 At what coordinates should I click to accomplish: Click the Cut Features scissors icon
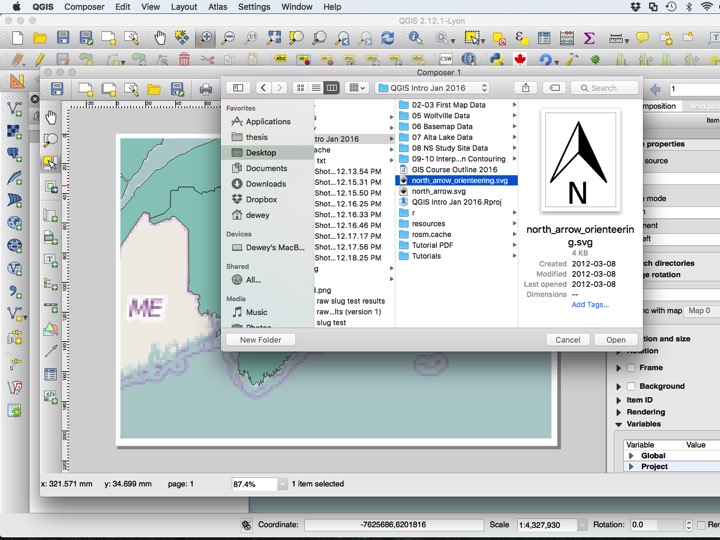207,59
